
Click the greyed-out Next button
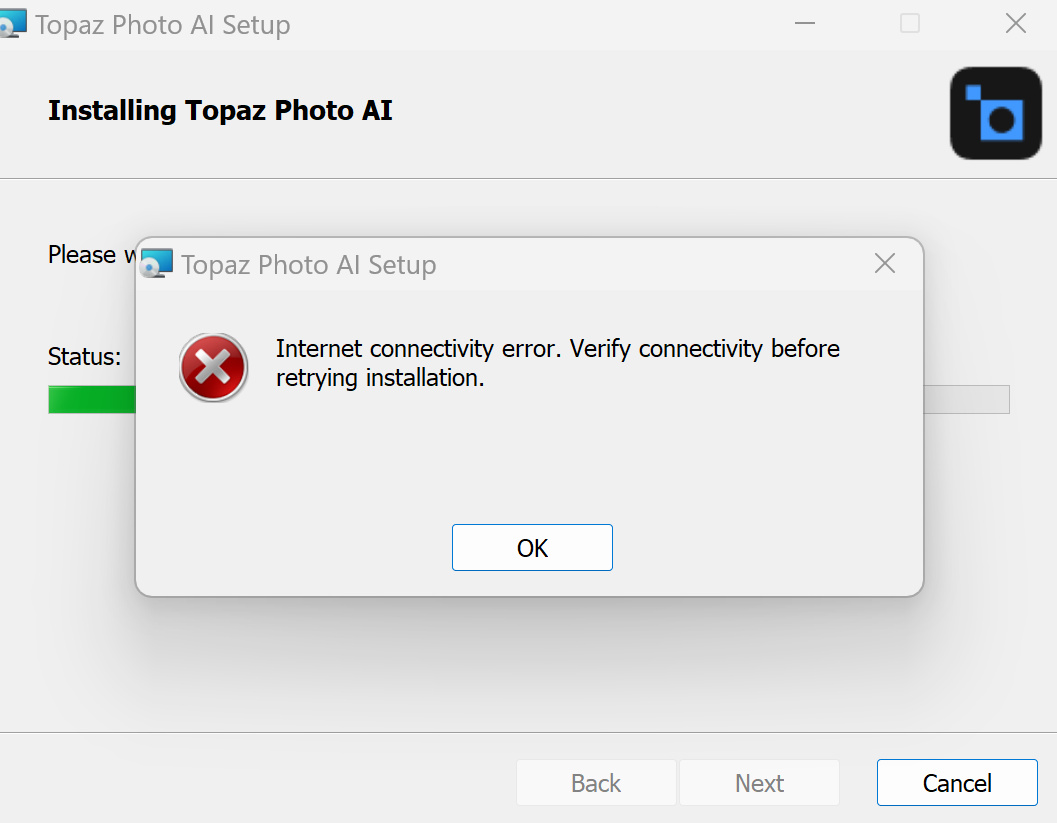759,783
